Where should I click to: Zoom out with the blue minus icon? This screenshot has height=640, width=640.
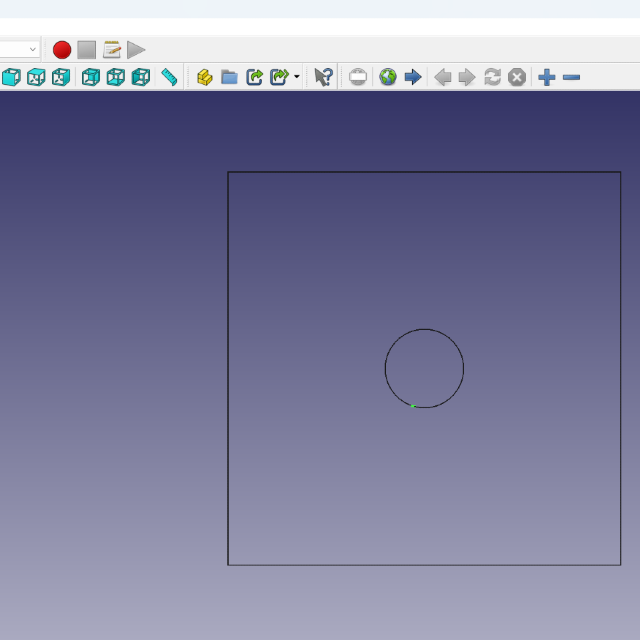[x=571, y=77]
